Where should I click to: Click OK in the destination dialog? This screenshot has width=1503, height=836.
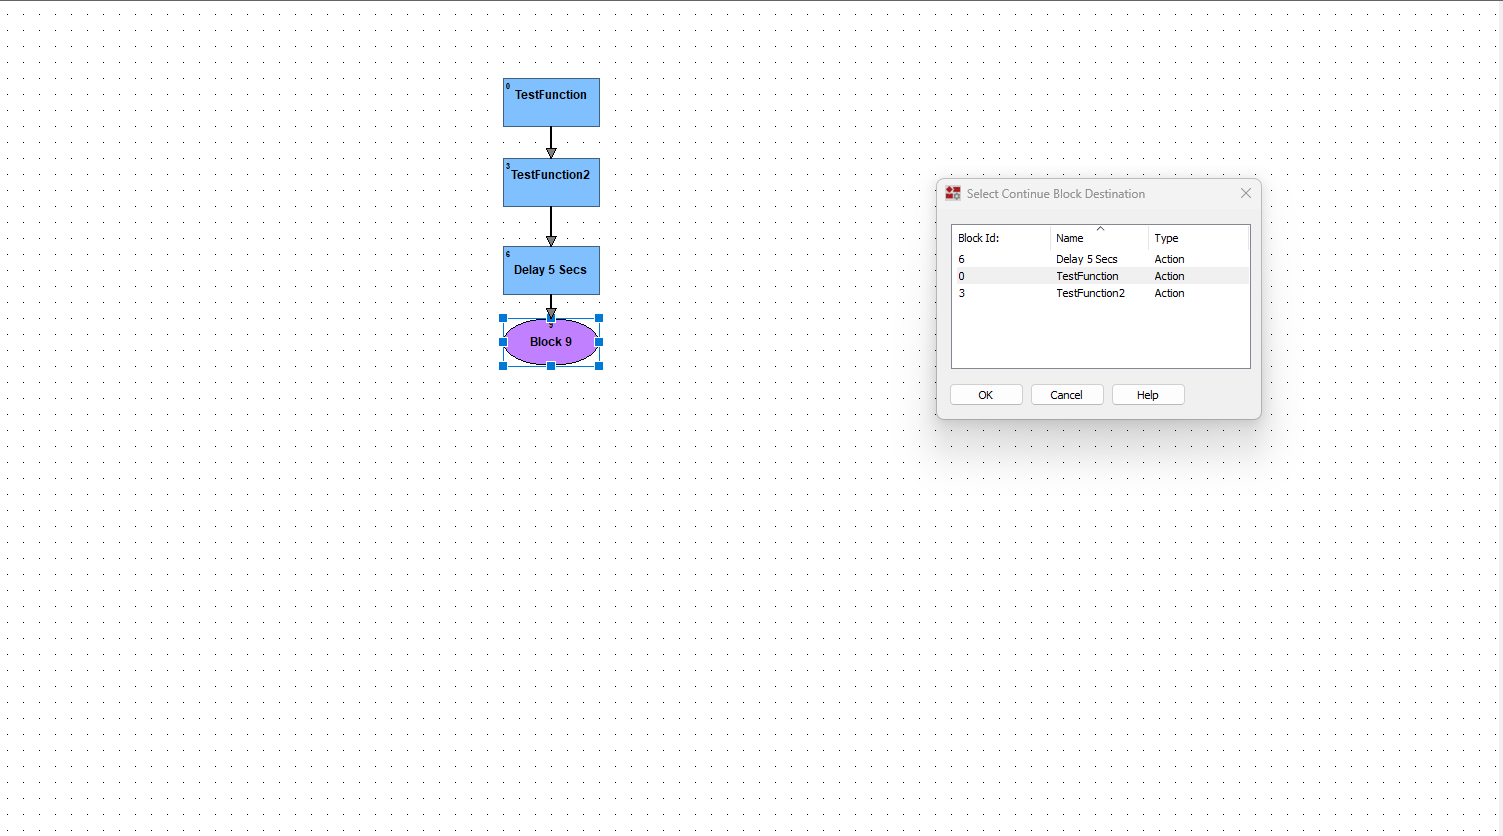(986, 395)
